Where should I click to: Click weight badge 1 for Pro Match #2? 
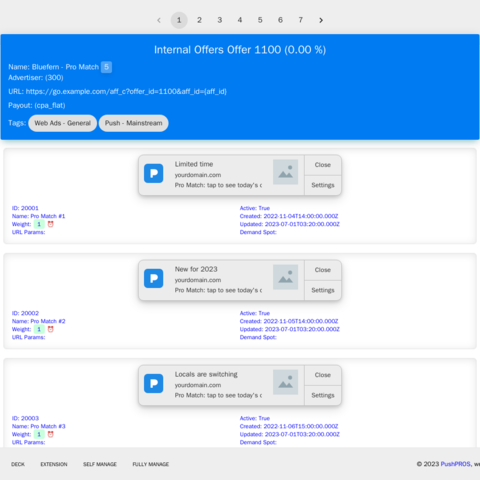pos(39,329)
